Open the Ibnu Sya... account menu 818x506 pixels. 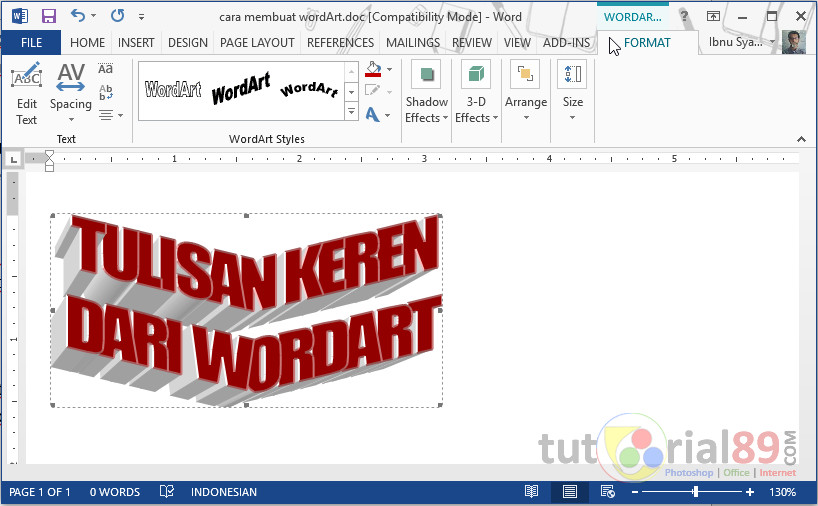pyautogui.click(x=741, y=42)
